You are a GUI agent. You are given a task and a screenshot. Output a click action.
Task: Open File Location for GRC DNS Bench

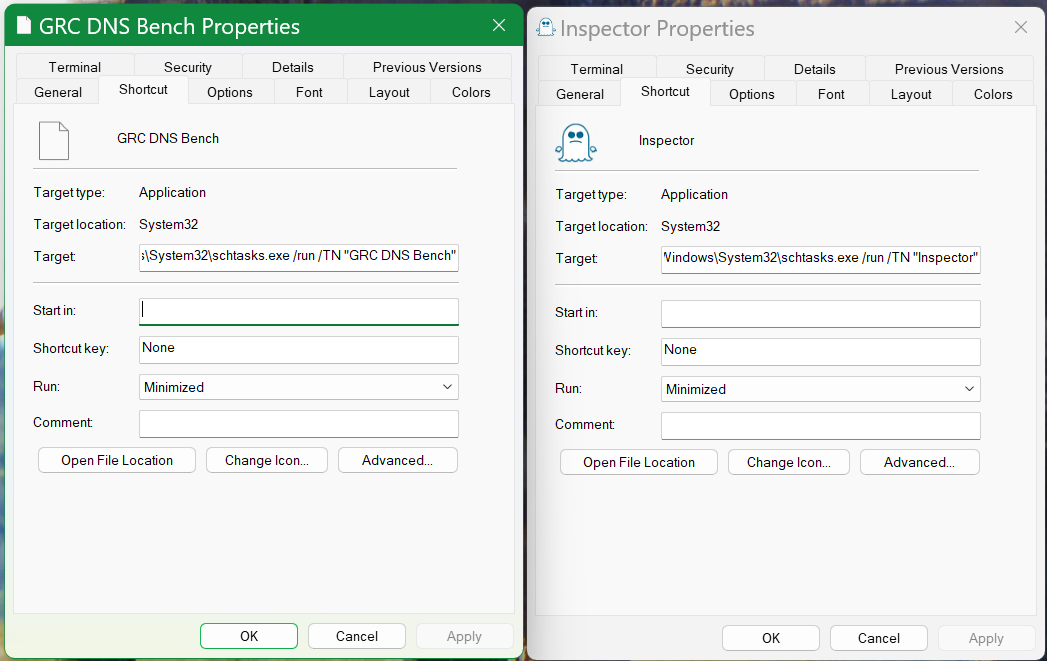tap(117, 460)
